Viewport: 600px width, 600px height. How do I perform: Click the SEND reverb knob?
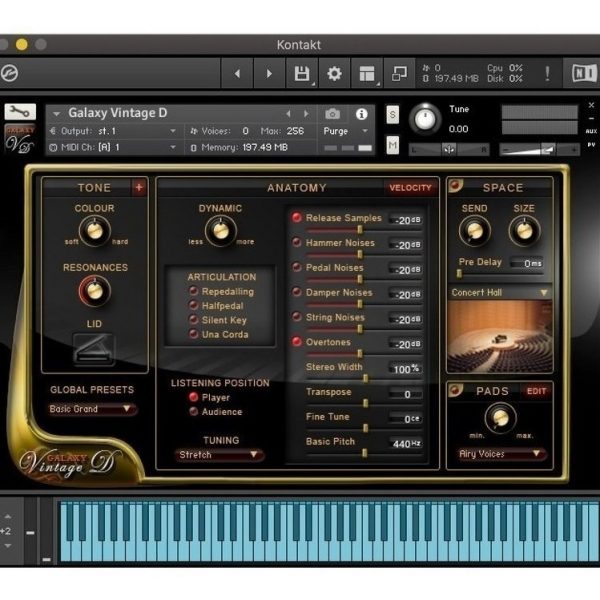[474, 231]
